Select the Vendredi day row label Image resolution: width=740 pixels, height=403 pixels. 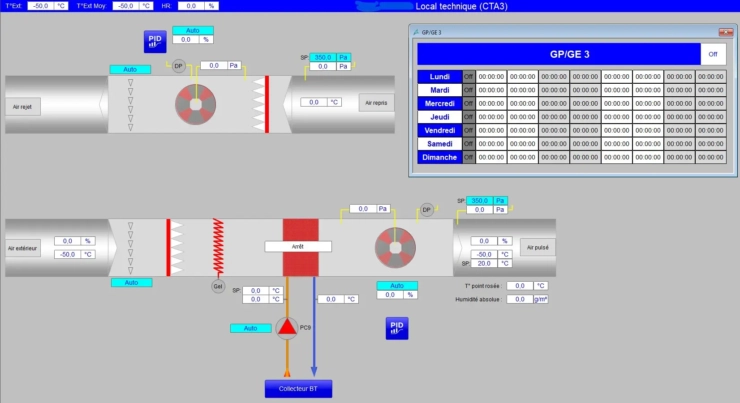[439, 130]
